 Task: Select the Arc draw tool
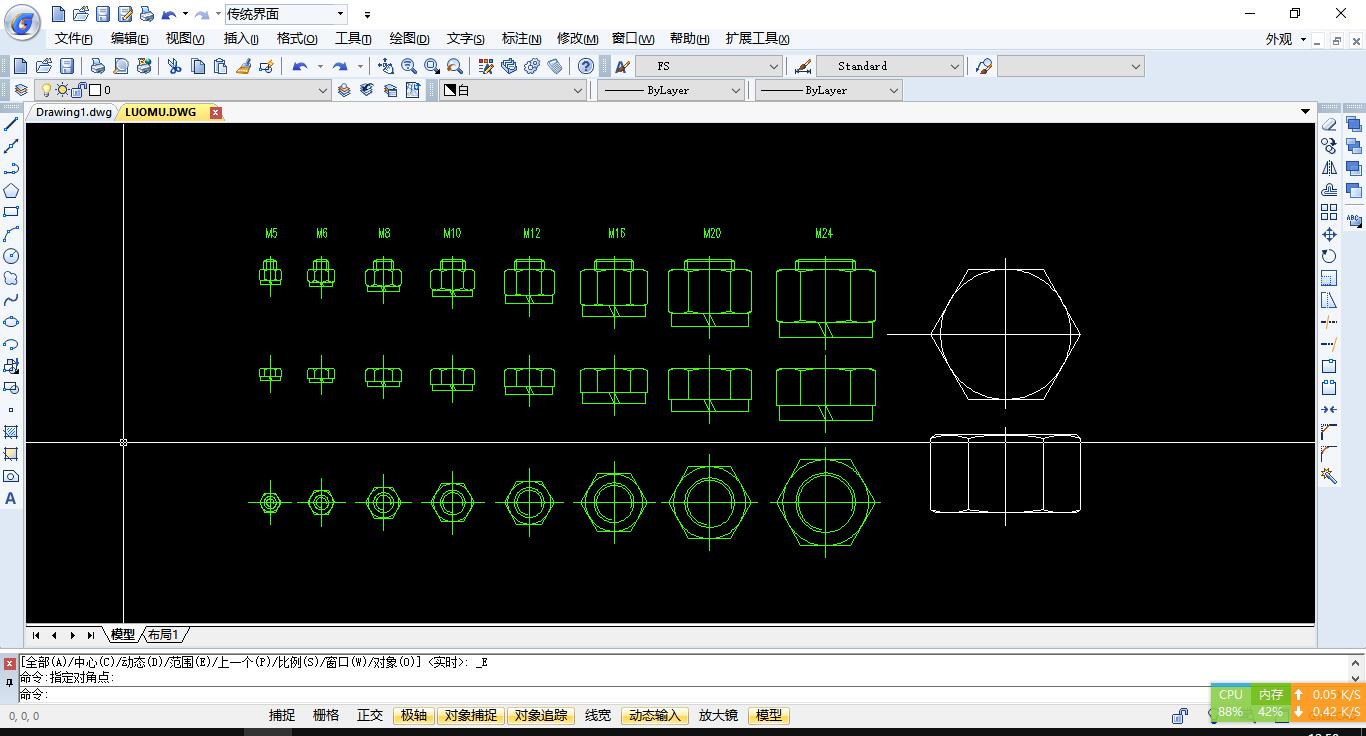(x=11, y=234)
